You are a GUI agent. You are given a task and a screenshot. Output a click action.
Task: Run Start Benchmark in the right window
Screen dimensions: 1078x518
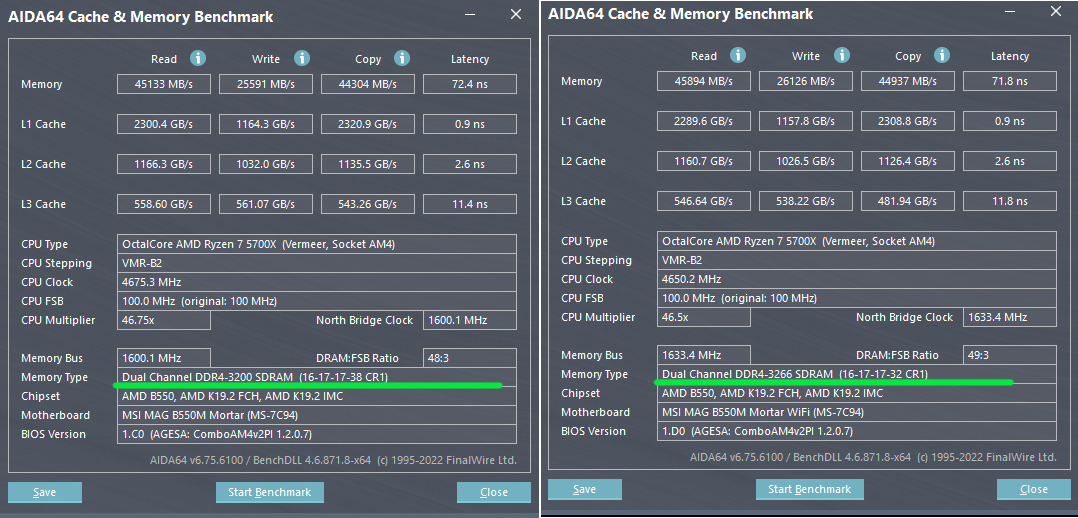click(809, 489)
